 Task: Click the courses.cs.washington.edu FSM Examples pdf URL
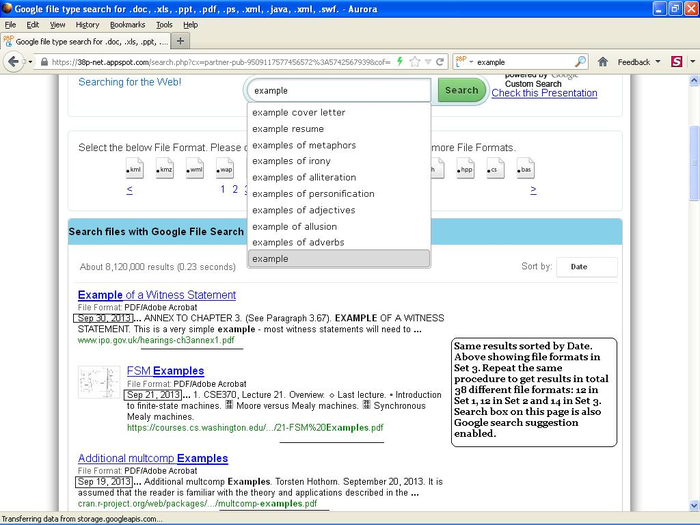click(x=255, y=428)
